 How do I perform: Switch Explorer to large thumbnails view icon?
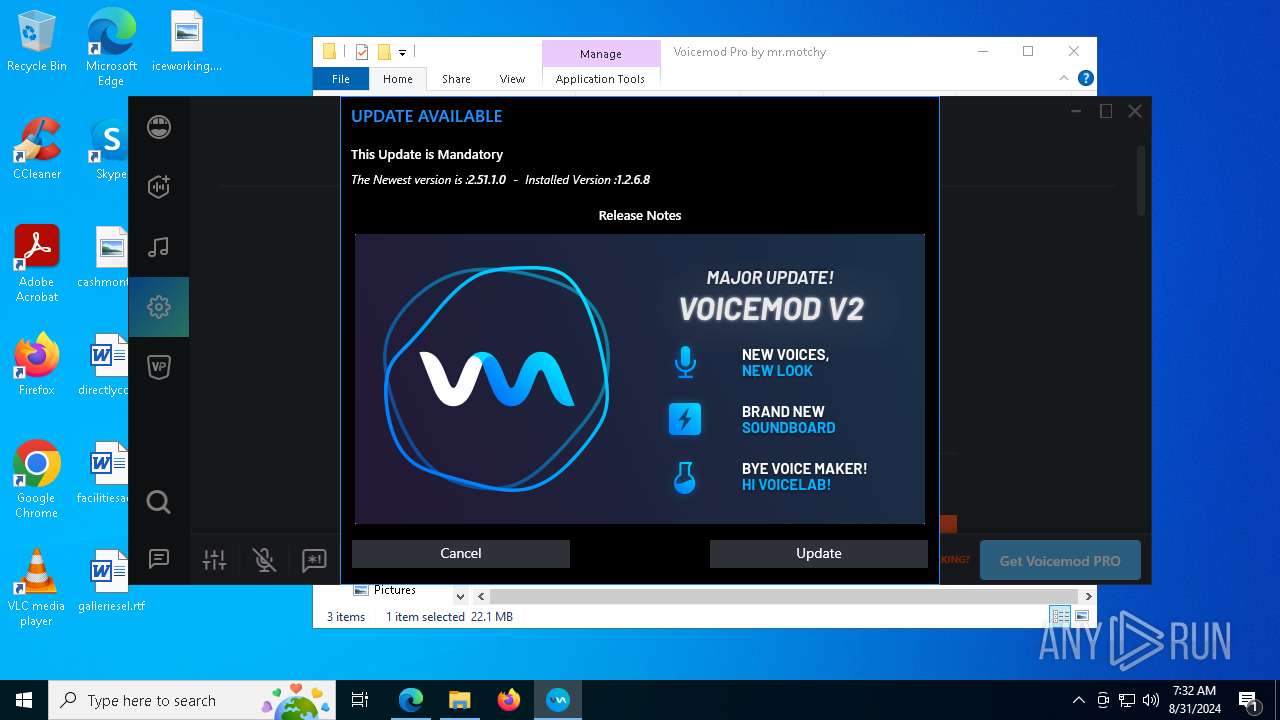[1081, 616]
